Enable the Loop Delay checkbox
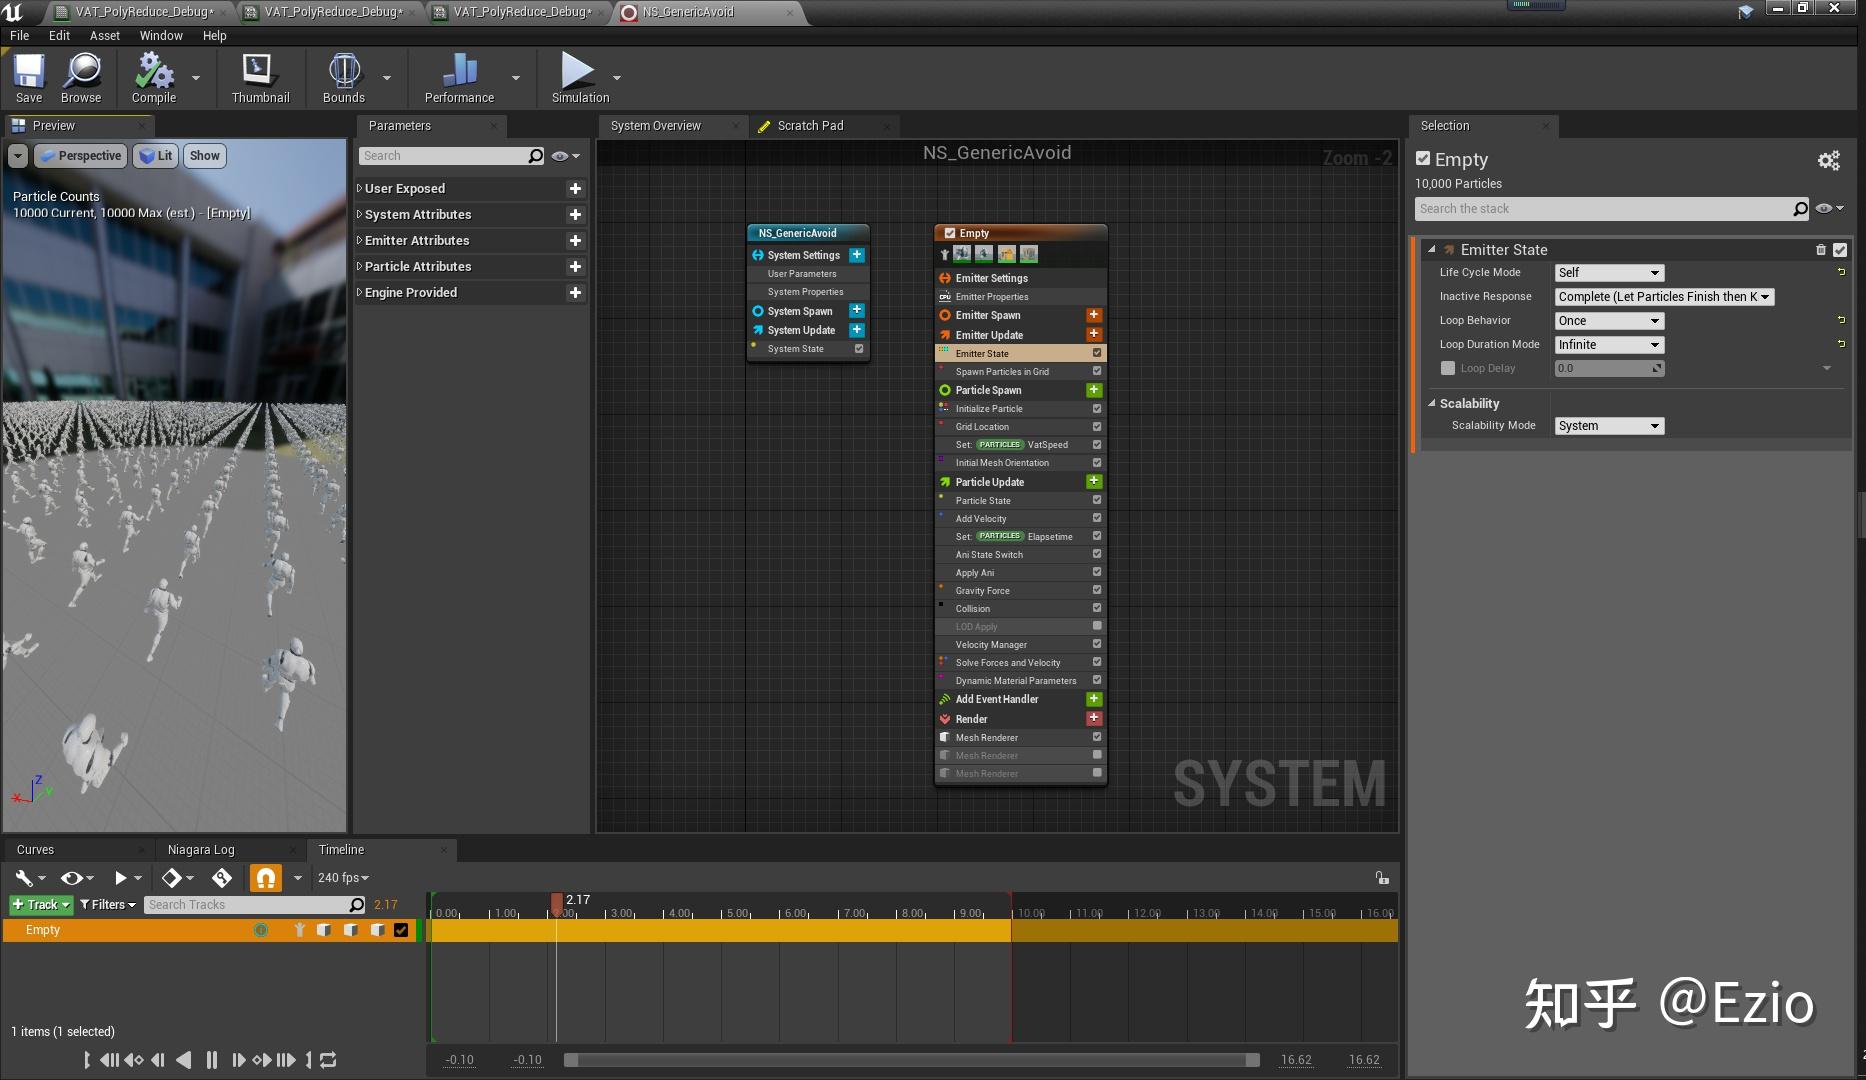This screenshot has width=1866, height=1080. pos(1447,368)
